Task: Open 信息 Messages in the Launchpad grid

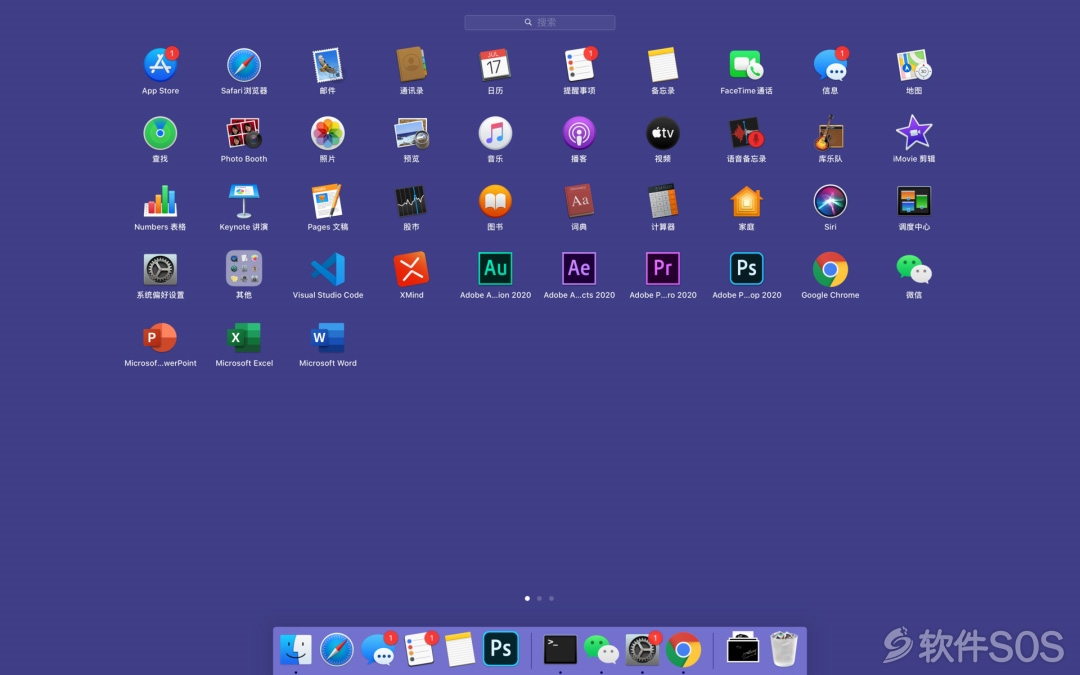Action: point(830,65)
